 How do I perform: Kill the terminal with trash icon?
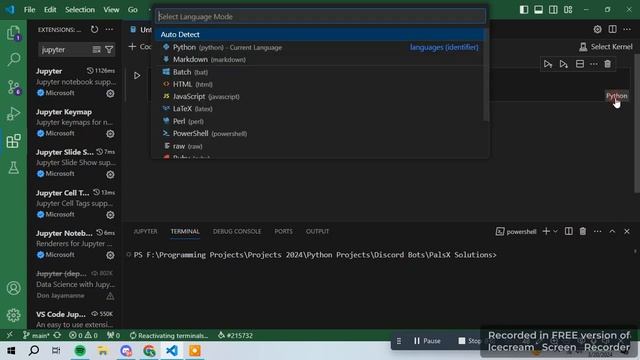pyautogui.click(x=583, y=231)
